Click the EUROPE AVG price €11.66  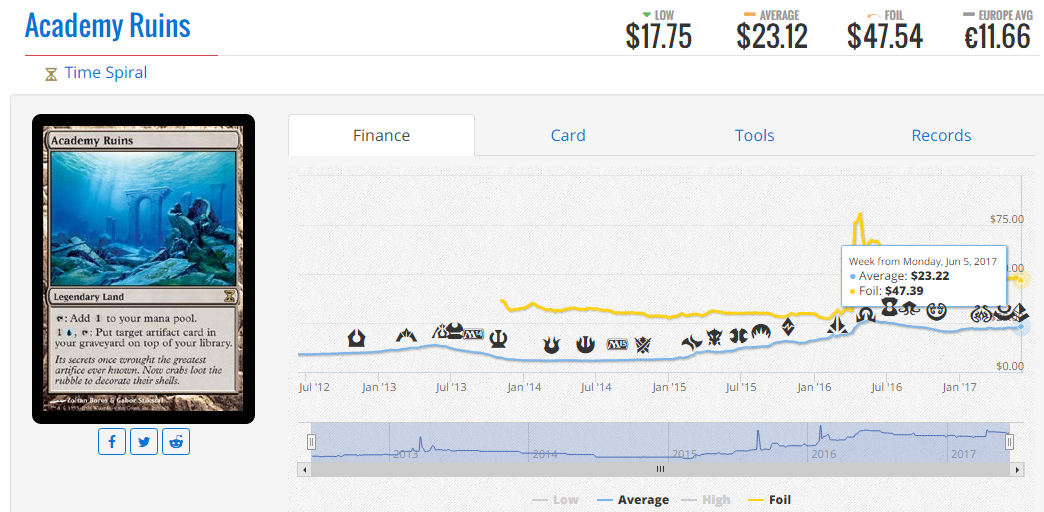[x=998, y=36]
